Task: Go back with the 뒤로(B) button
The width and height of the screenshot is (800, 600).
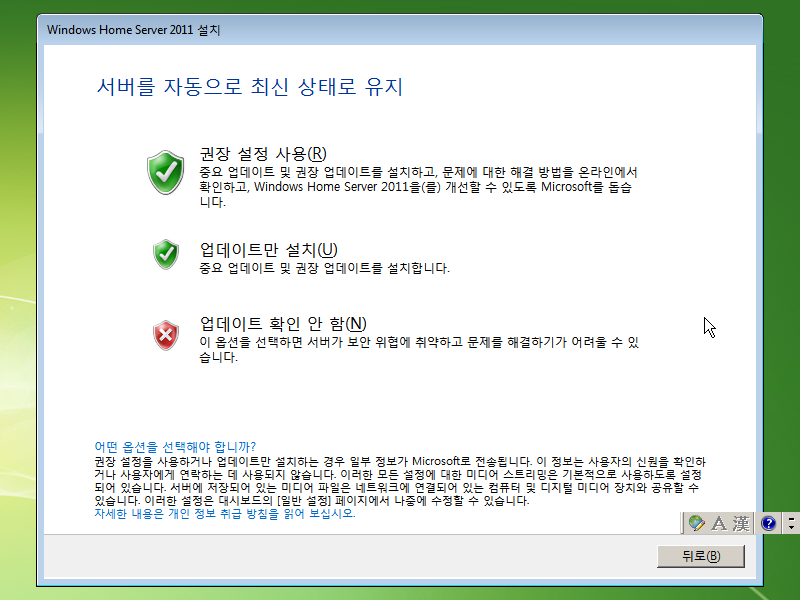Action: pos(701,556)
